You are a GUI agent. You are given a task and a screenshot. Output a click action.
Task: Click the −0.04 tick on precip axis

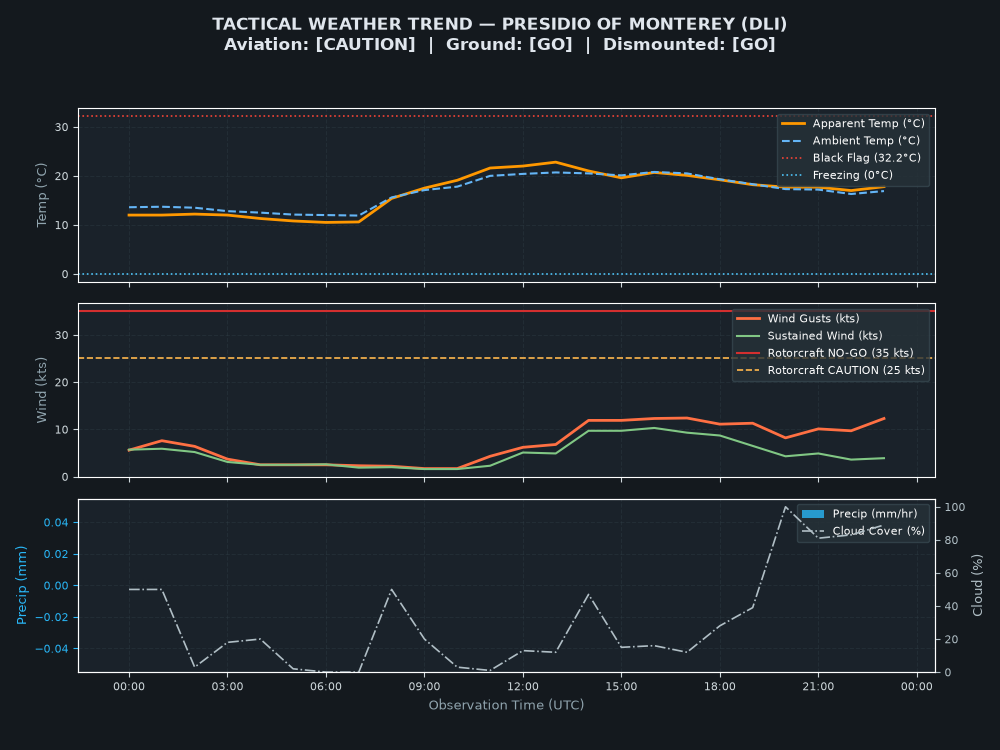pos(52,649)
